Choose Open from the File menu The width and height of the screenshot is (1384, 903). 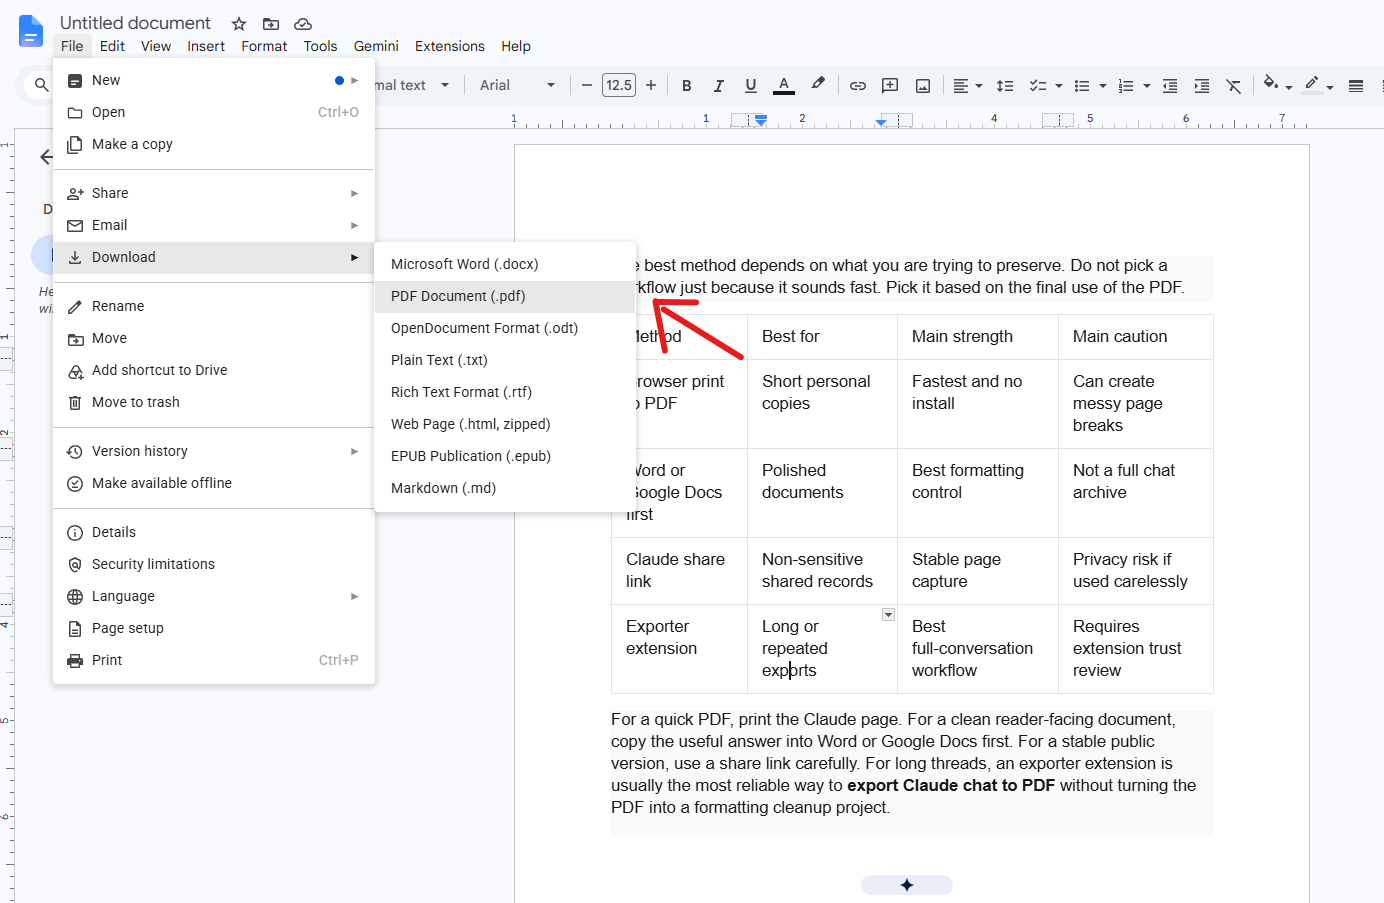[x=214, y=112]
